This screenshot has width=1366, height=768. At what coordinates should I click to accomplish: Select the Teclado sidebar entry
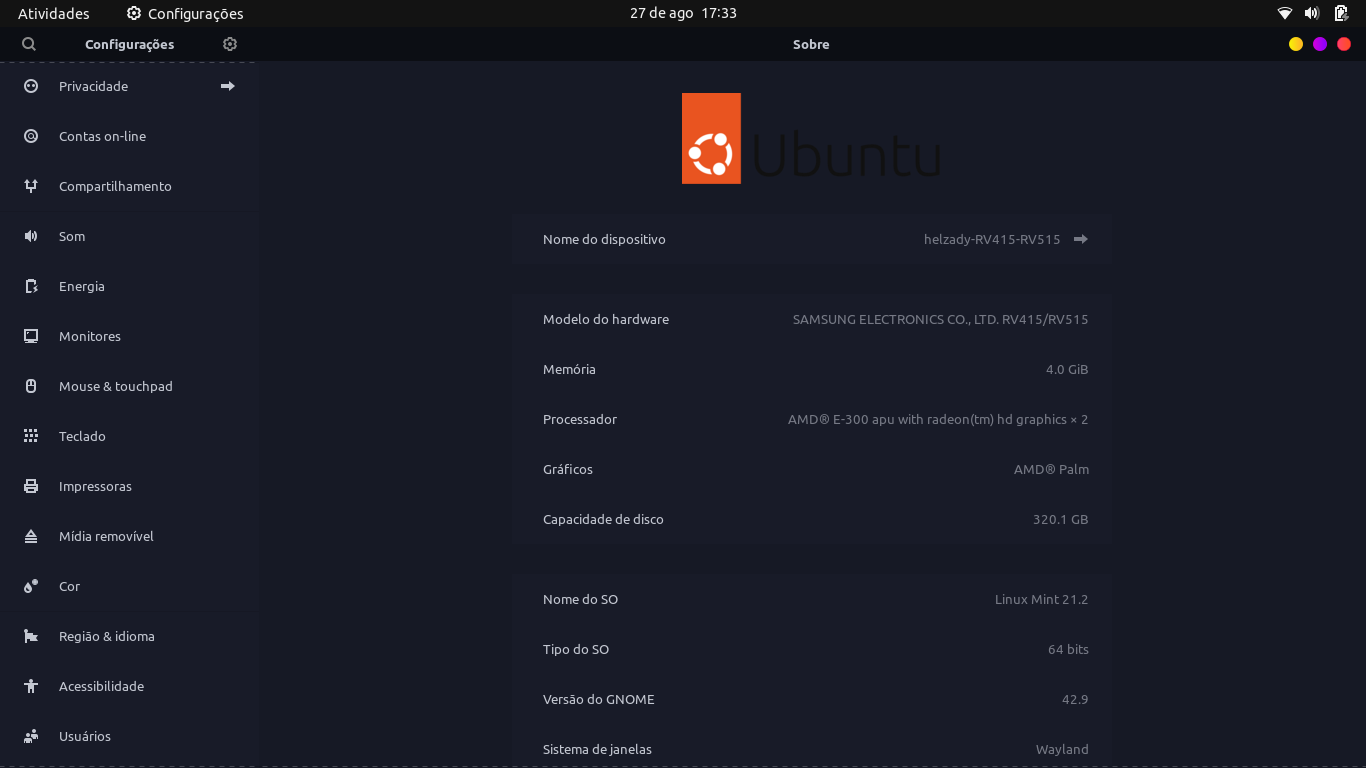coord(129,436)
